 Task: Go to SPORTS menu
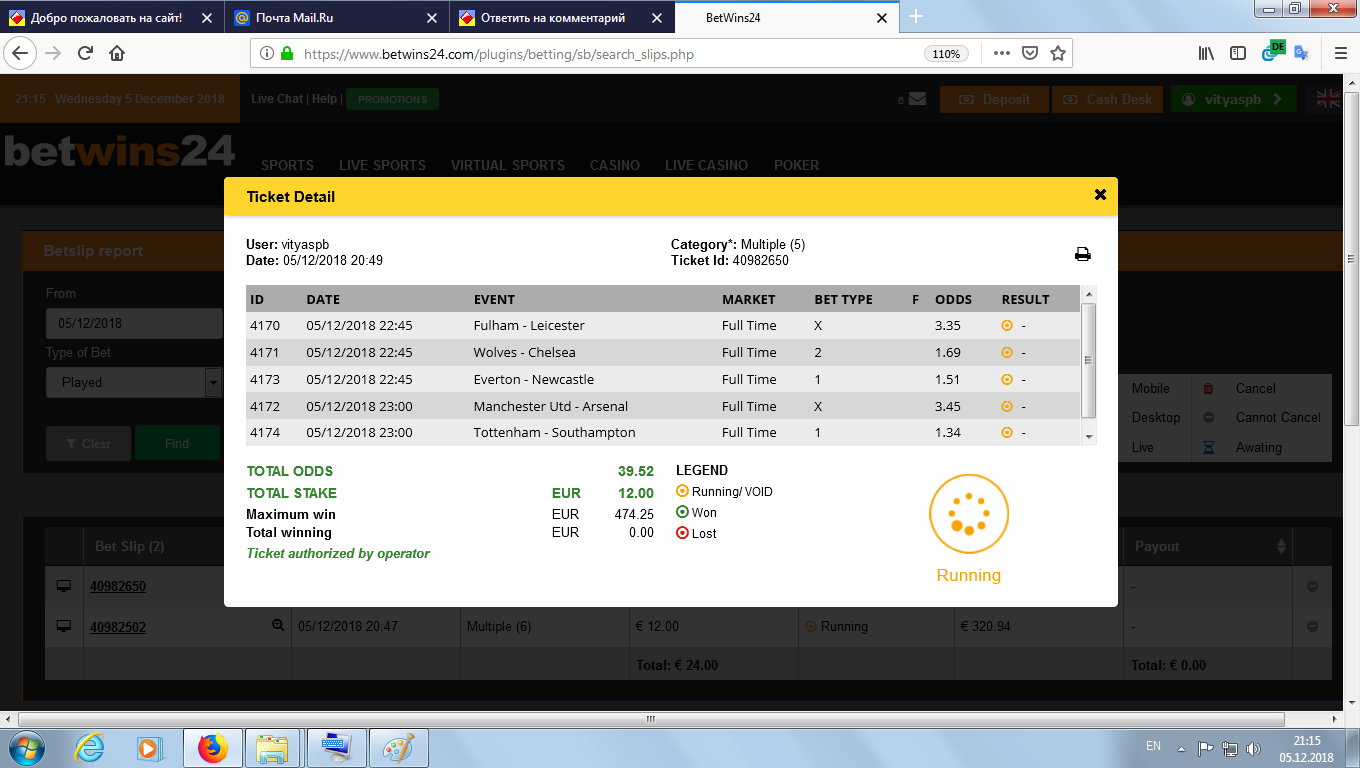287,165
